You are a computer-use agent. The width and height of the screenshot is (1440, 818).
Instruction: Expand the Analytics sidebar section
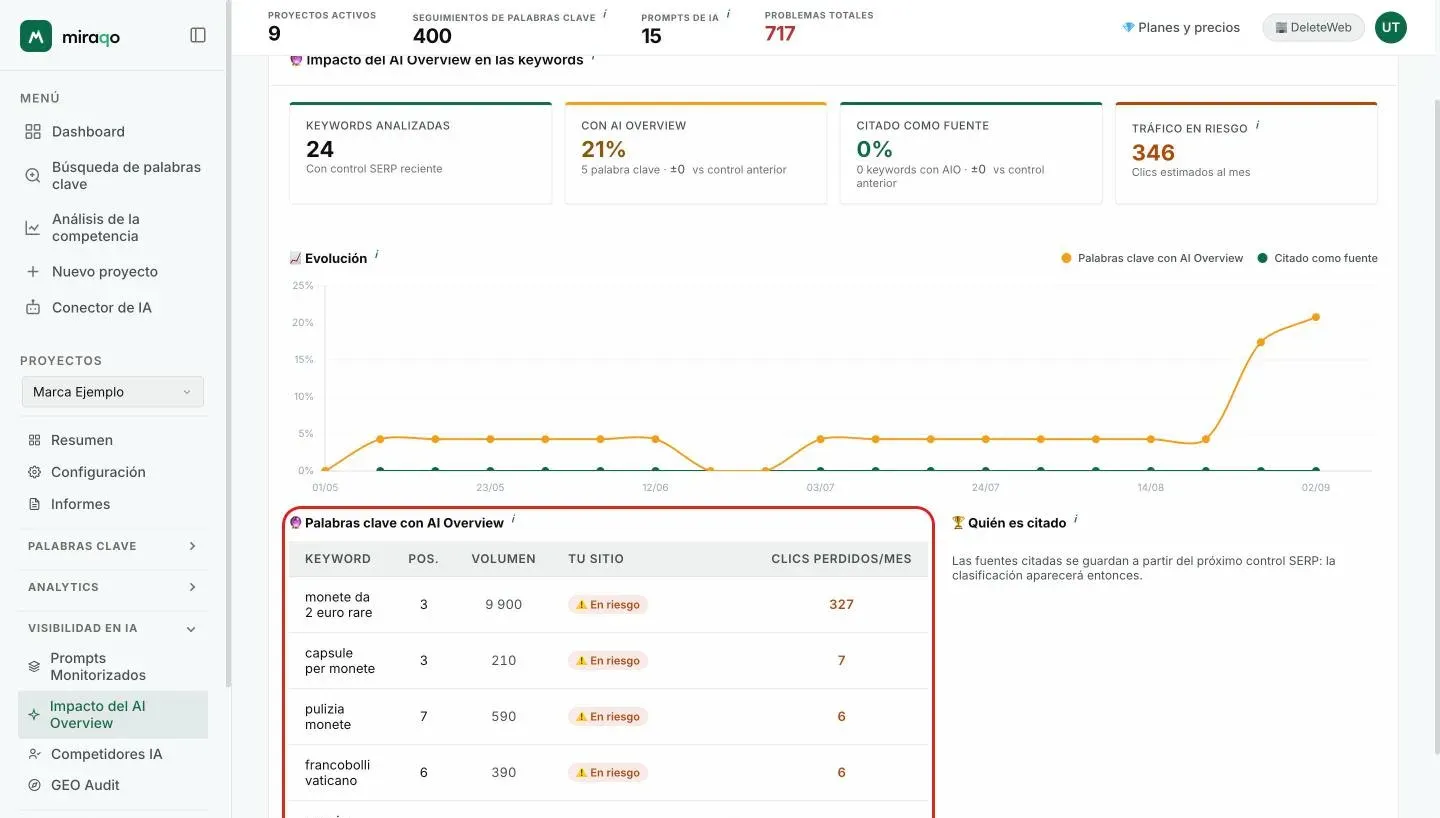(112, 587)
